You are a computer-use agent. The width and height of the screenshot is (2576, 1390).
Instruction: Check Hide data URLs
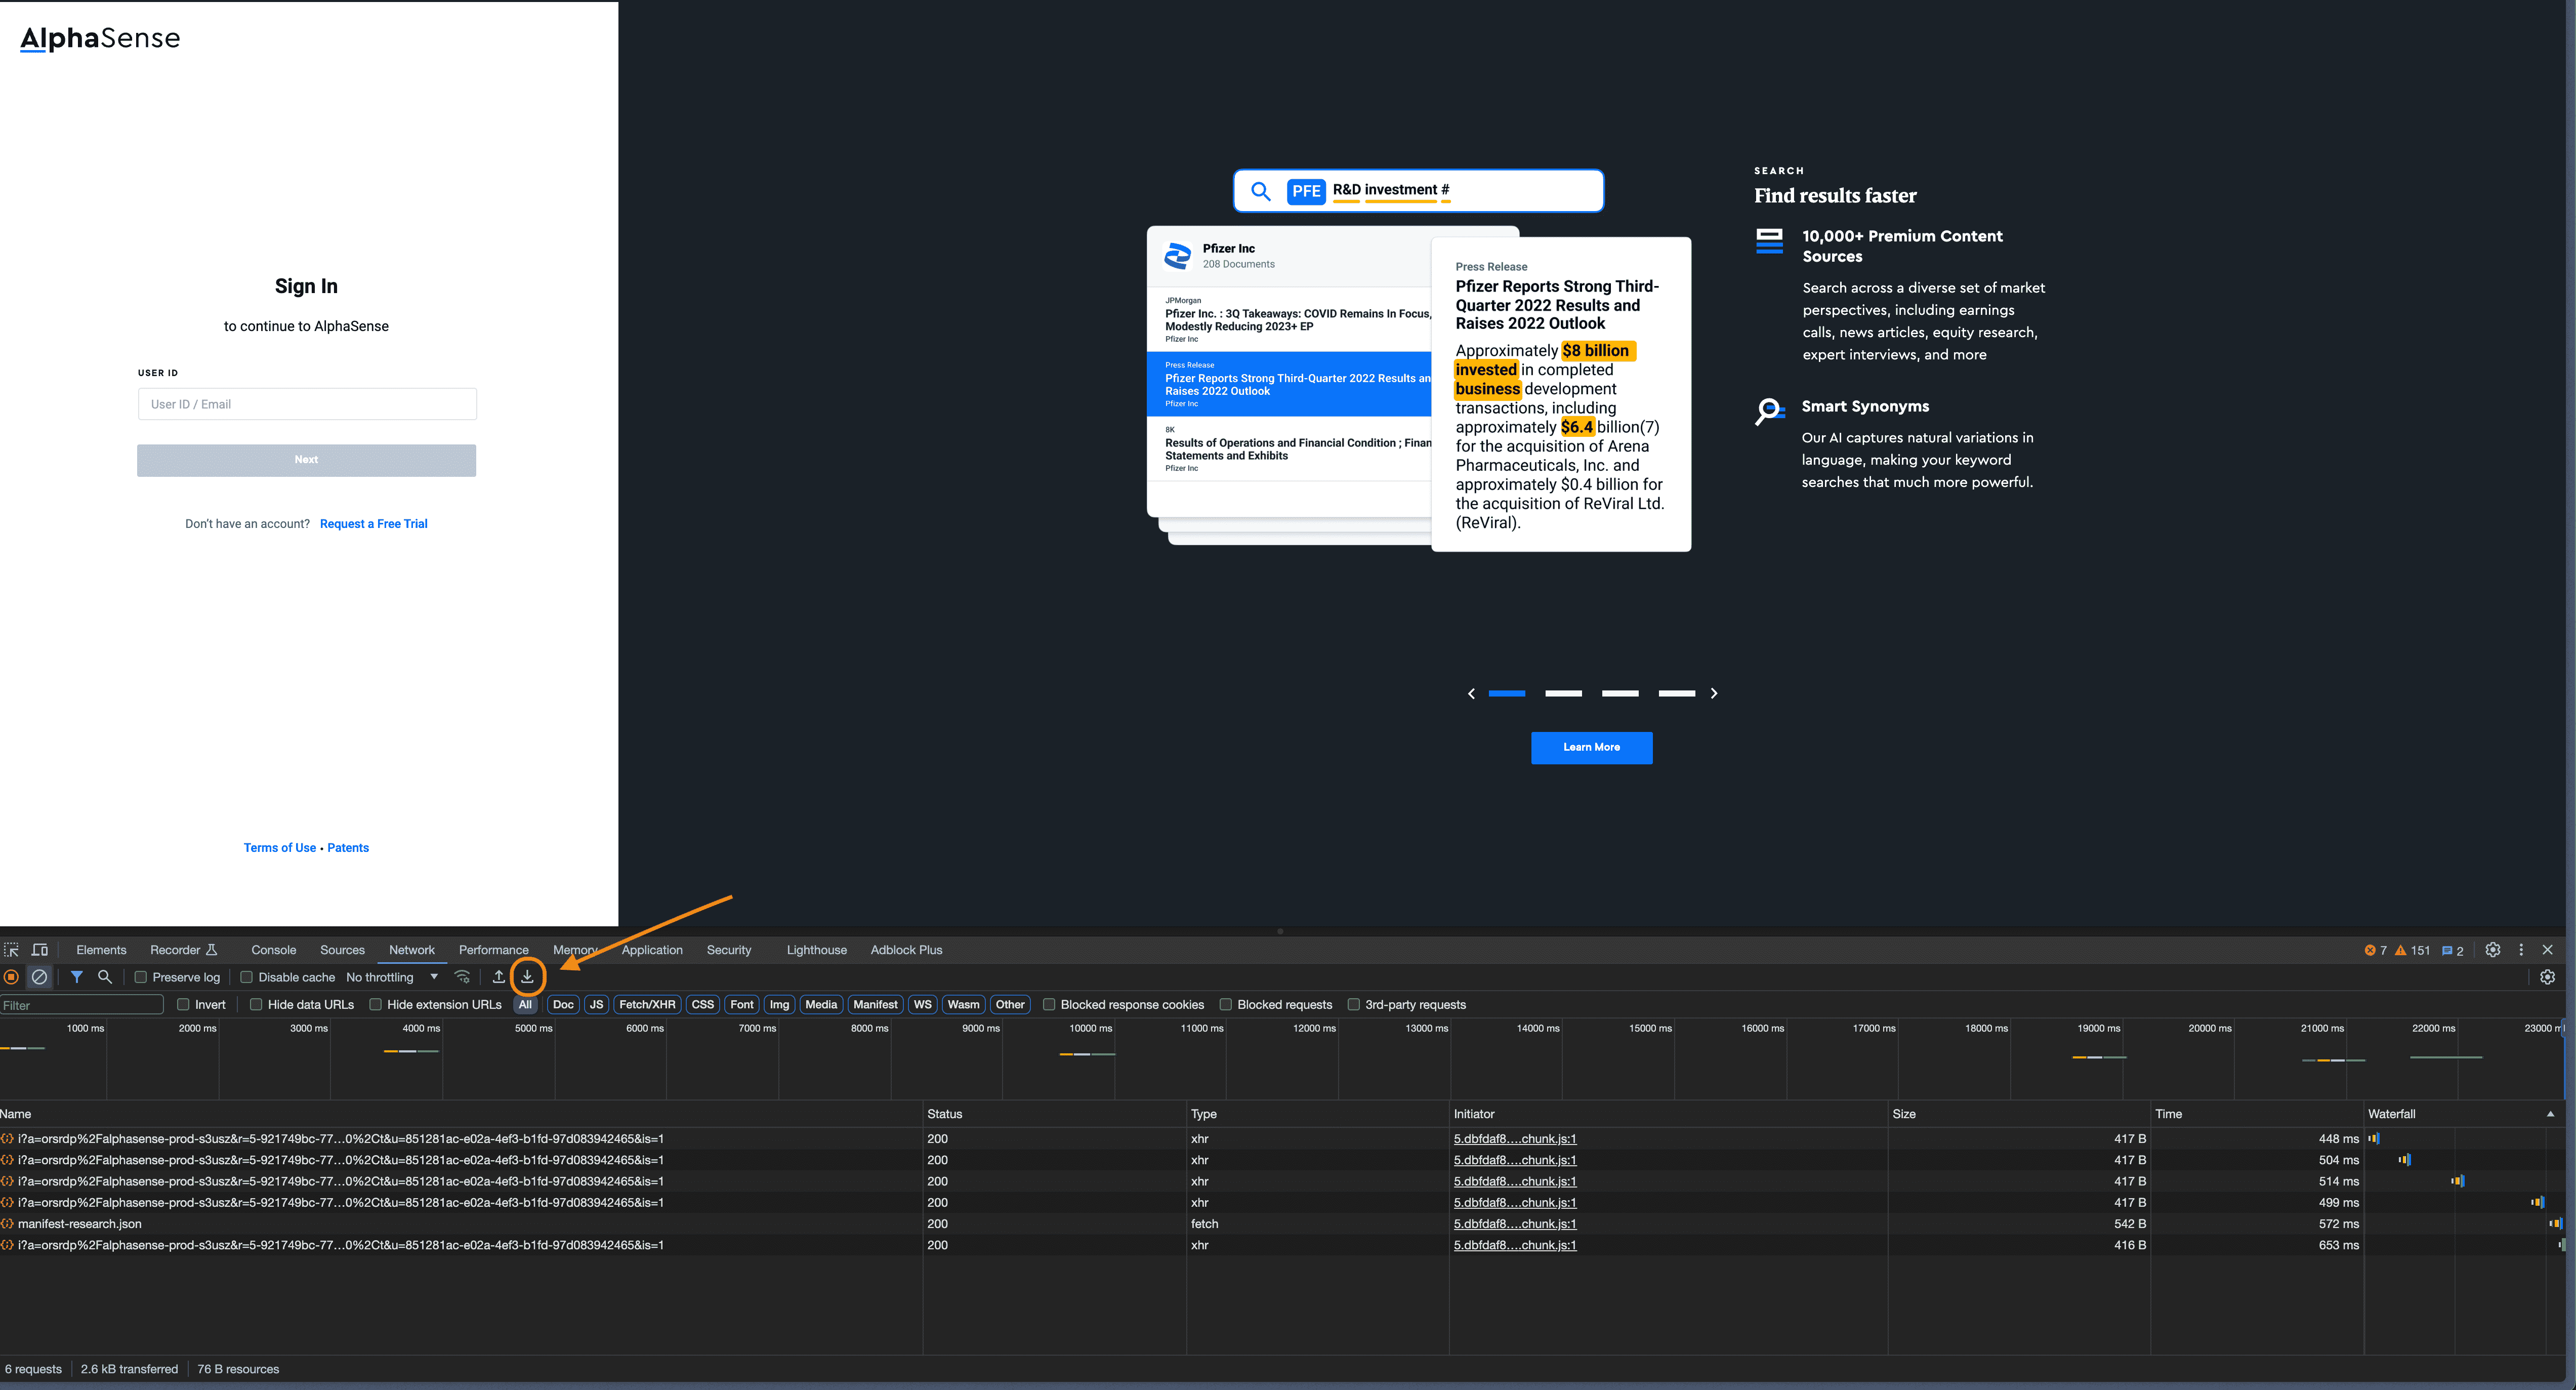pyautogui.click(x=256, y=1004)
